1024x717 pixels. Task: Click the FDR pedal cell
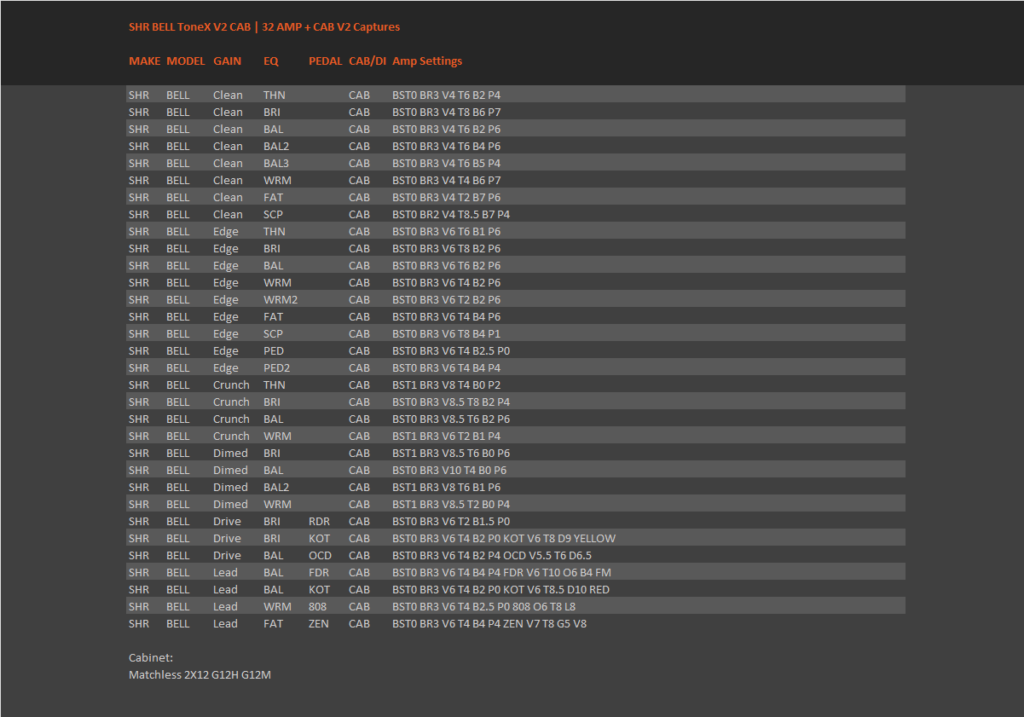[x=319, y=572]
